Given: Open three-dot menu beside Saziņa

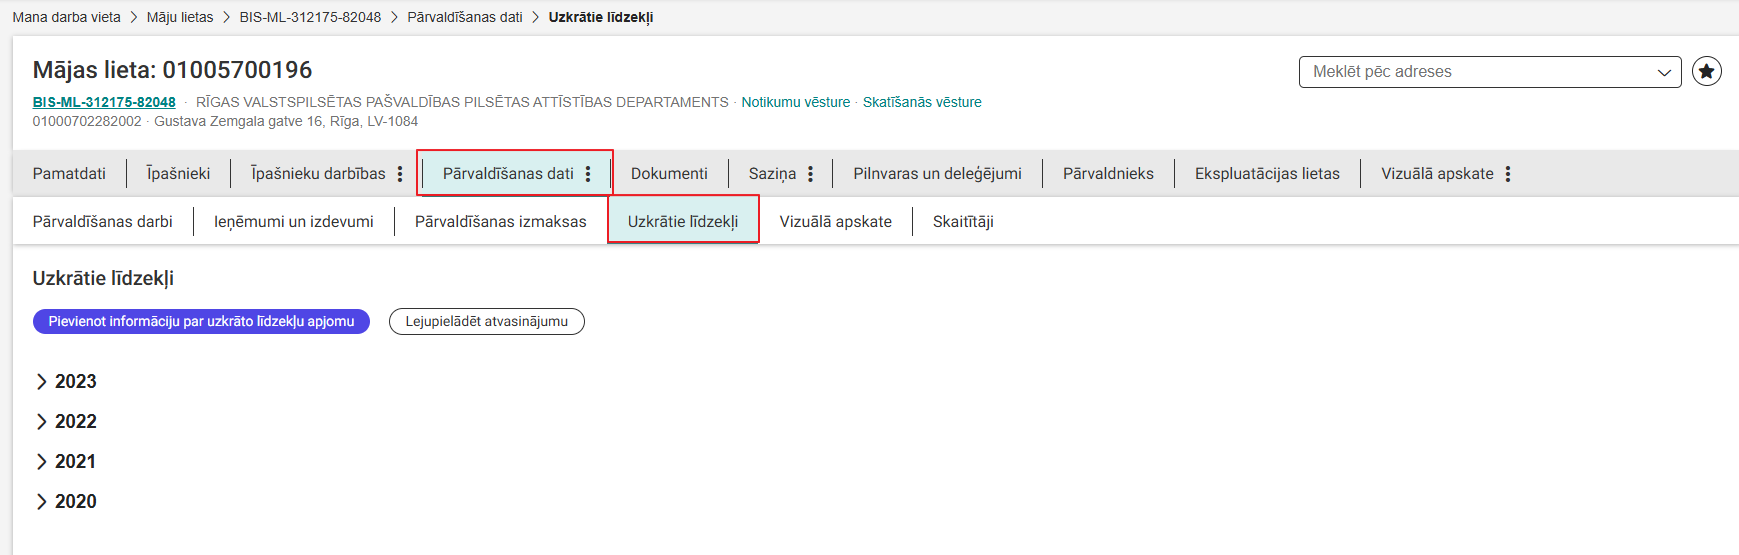Looking at the screenshot, I should click(x=810, y=174).
